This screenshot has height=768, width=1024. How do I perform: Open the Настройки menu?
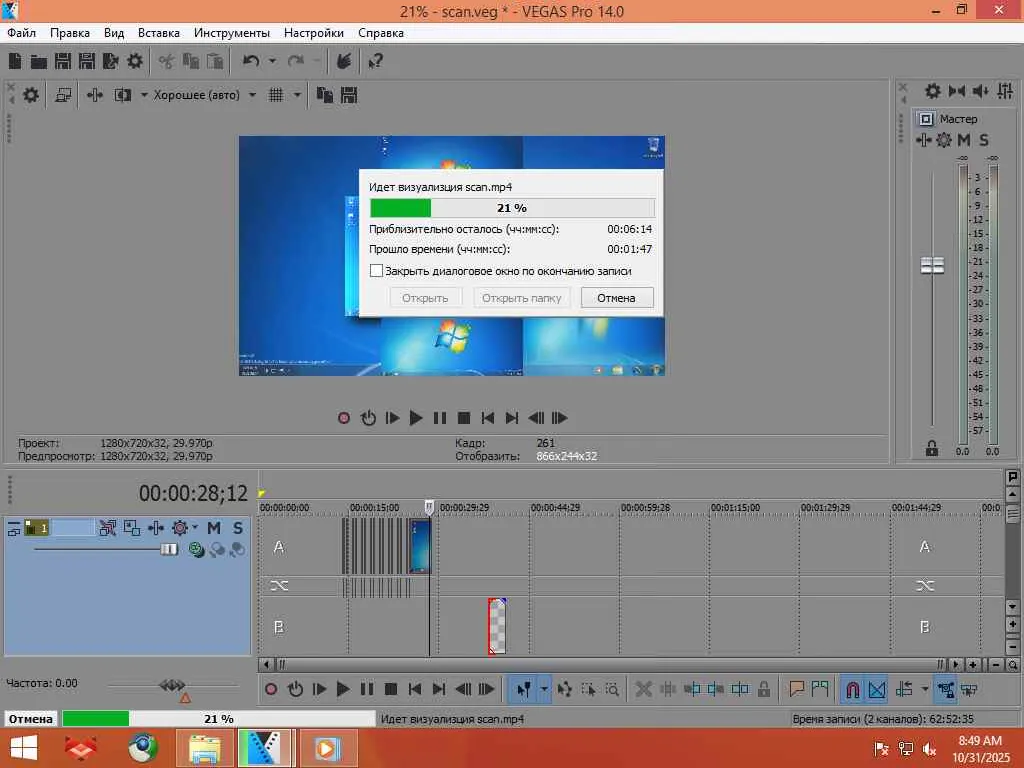[313, 33]
